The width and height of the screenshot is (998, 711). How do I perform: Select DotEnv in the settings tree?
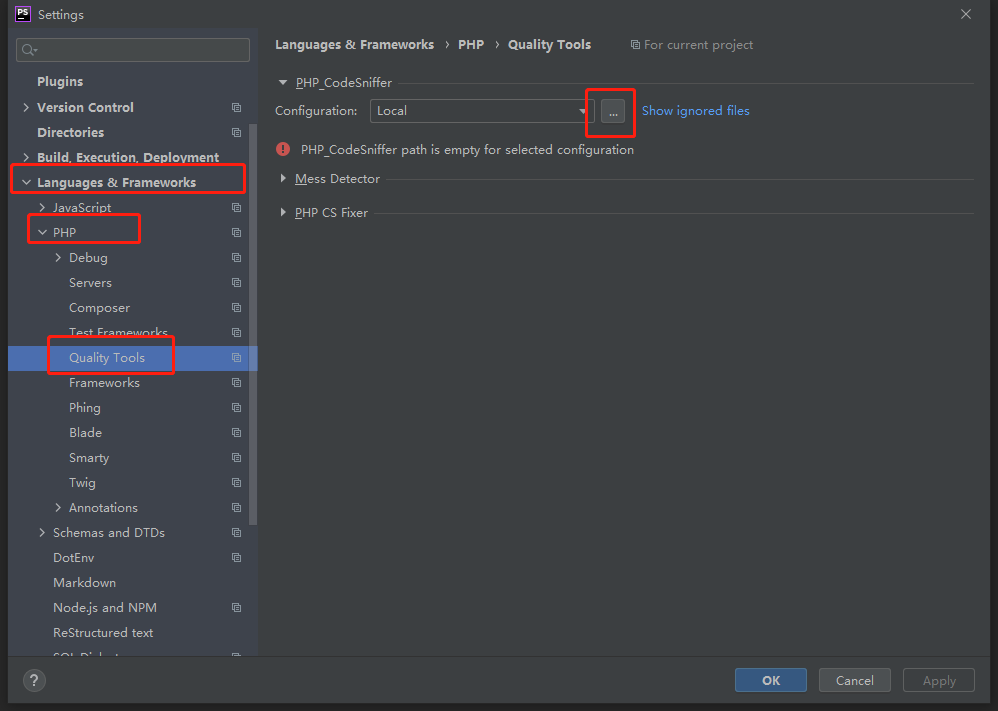[x=74, y=558]
